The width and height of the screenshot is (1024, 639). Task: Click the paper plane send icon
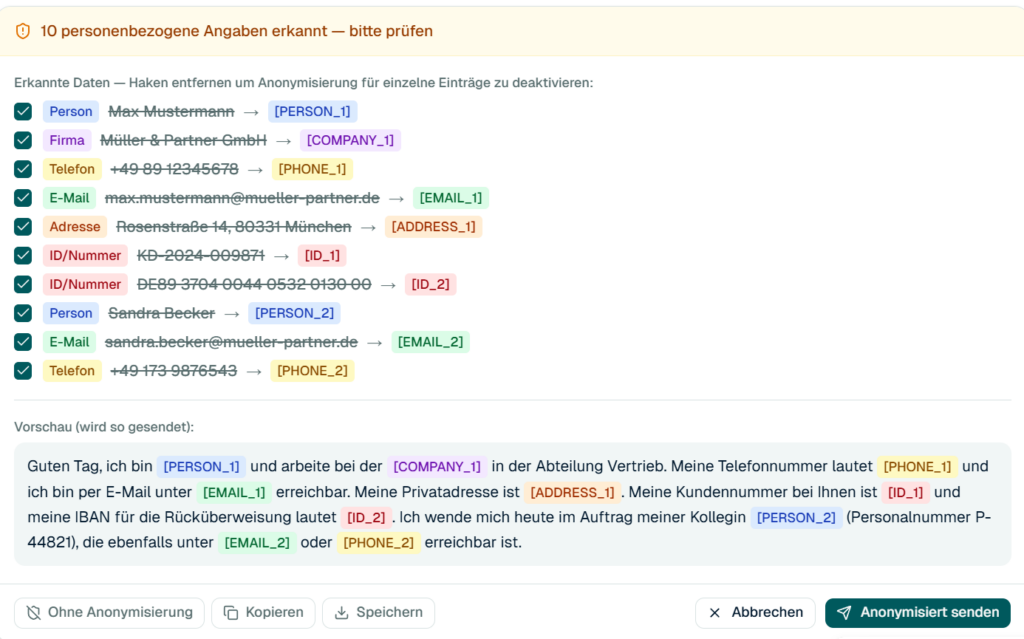pyautogui.click(x=844, y=613)
